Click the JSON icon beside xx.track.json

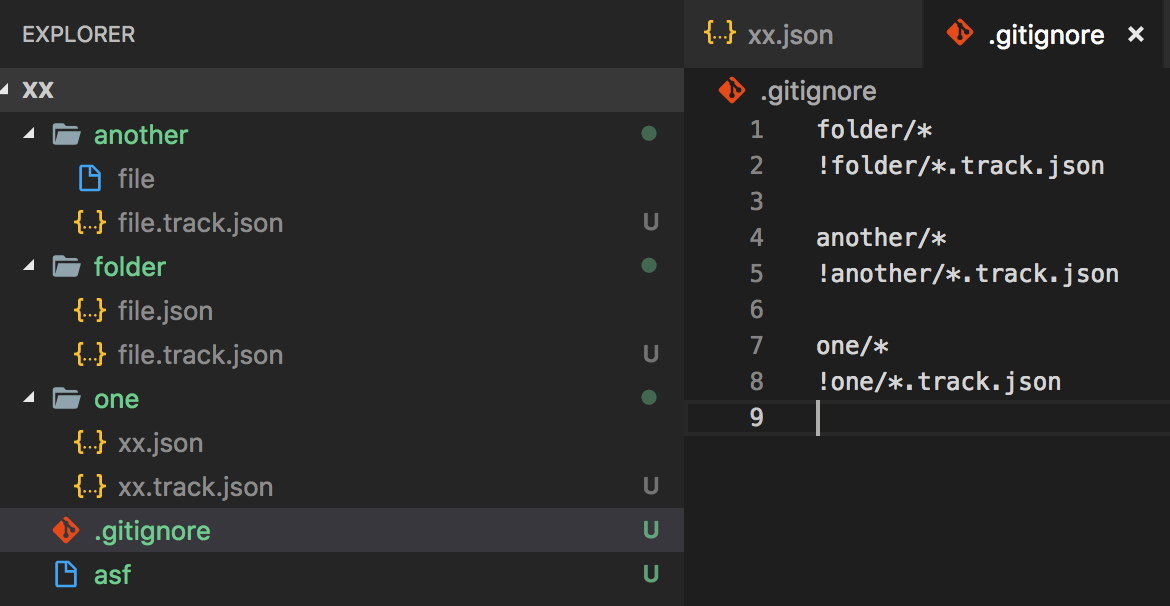coord(90,487)
